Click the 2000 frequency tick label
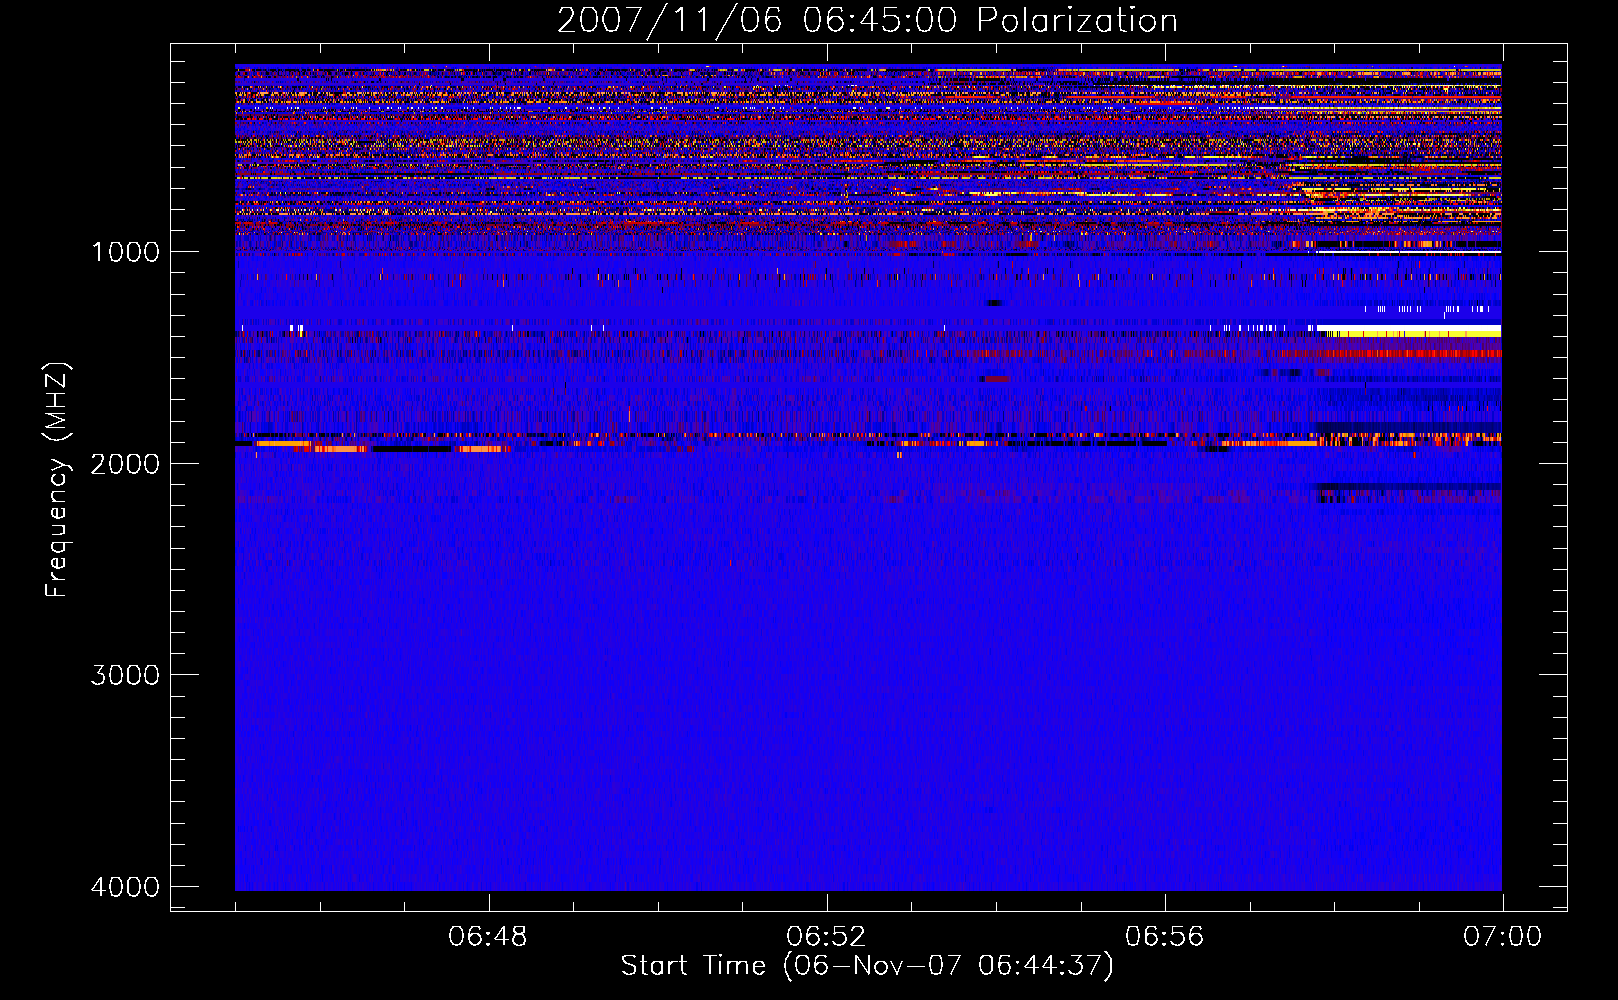The width and height of the screenshot is (1618, 1000). (125, 463)
